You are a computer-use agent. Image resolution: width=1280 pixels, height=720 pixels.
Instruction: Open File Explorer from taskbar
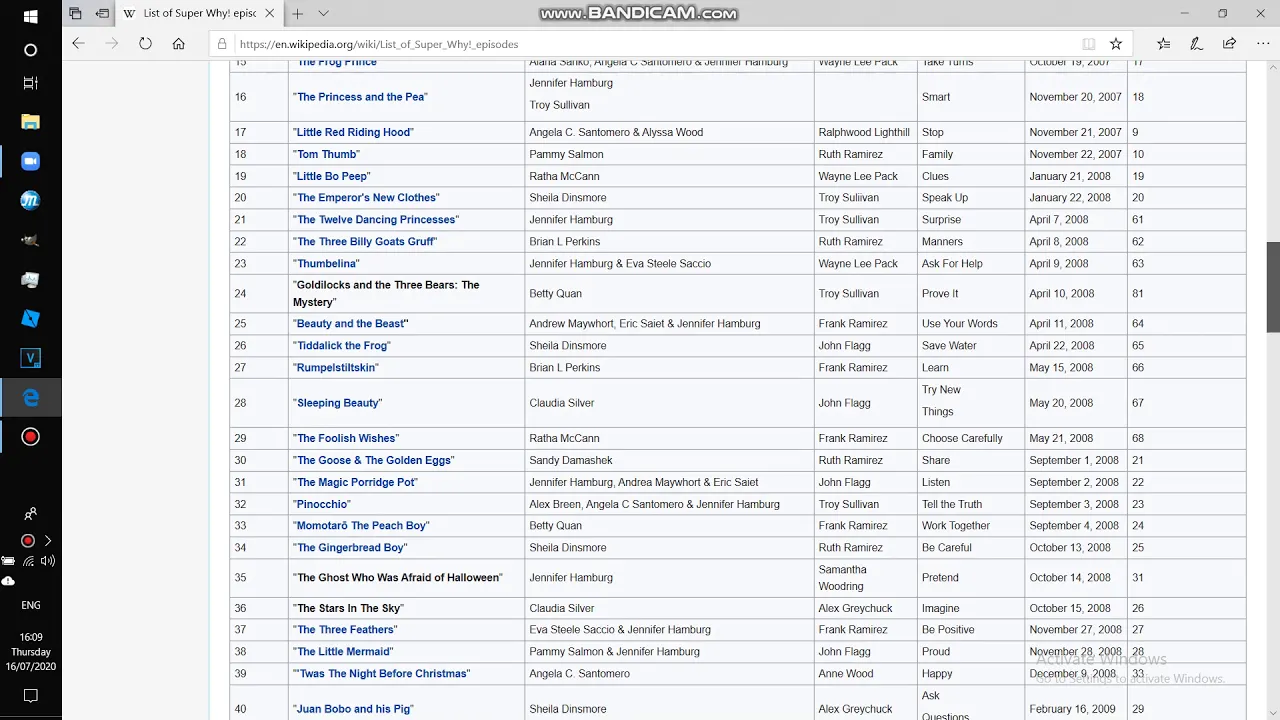click(30, 122)
